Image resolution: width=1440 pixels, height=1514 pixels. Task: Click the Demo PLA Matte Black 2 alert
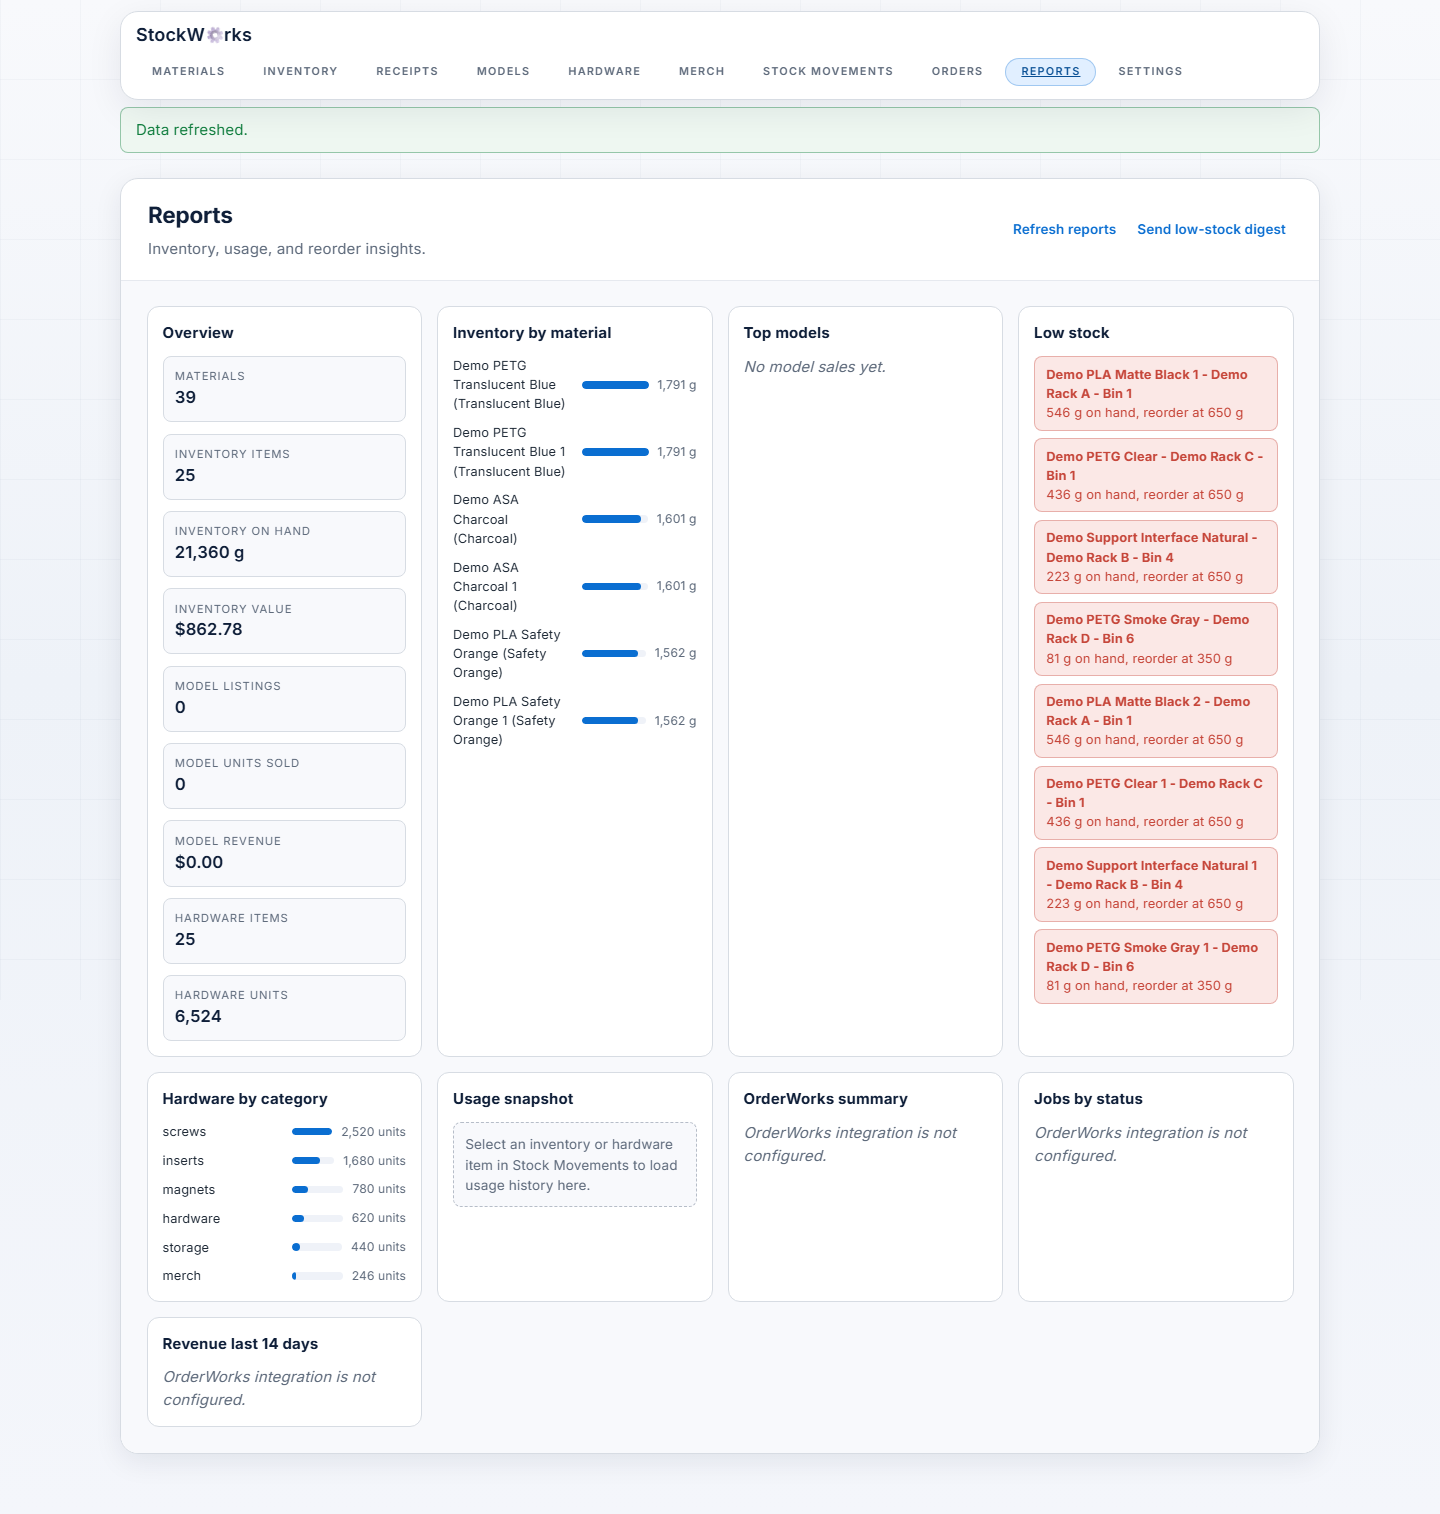pyautogui.click(x=1155, y=721)
